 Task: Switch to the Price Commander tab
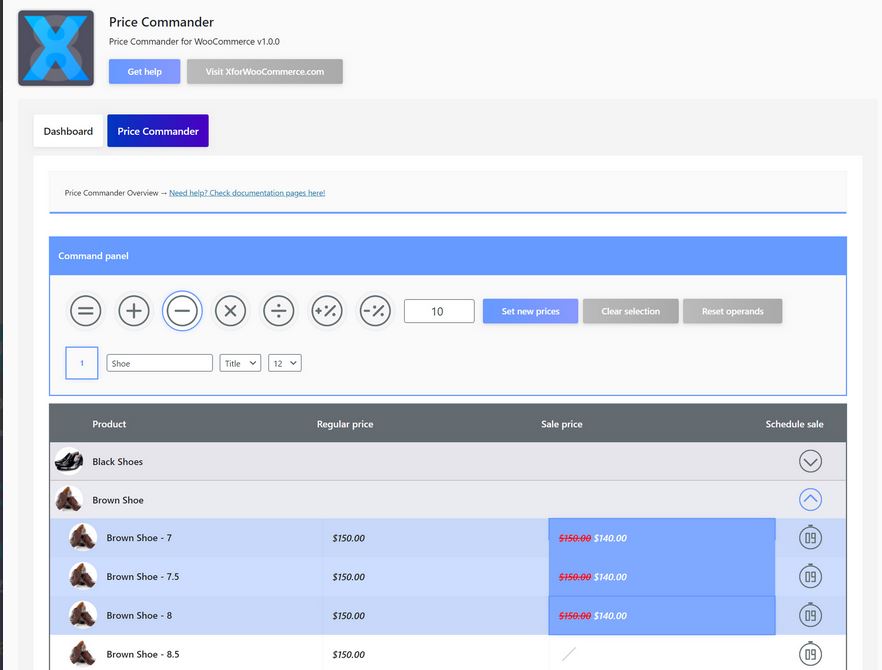(158, 131)
